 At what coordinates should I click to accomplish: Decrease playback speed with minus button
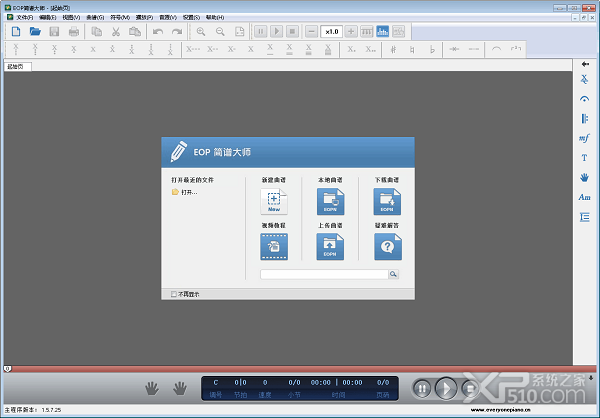pyautogui.click(x=311, y=31)
